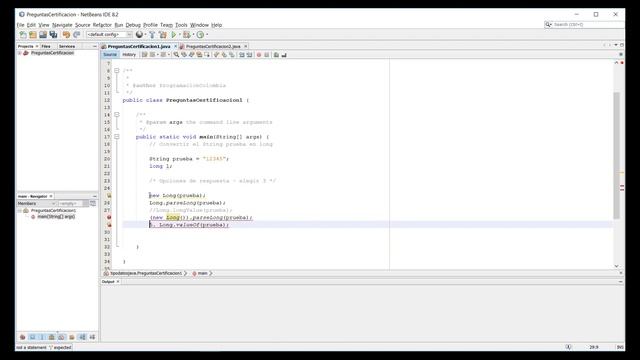
Task: Click the Find Selection magnifier icon
Action: click(x=176, y=55)
